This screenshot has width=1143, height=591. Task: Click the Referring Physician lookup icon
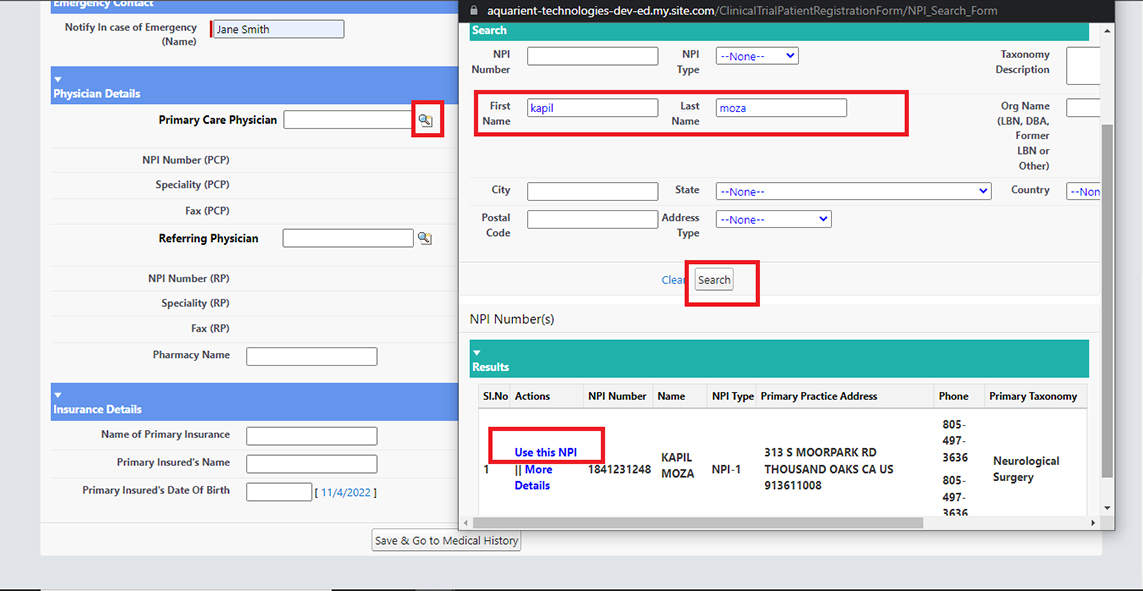[424, 238]
